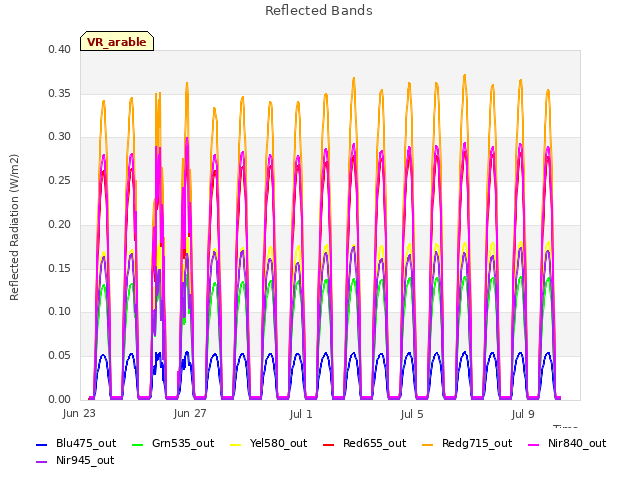Click the purple Nir945_out legend swatch

(42, 462)
